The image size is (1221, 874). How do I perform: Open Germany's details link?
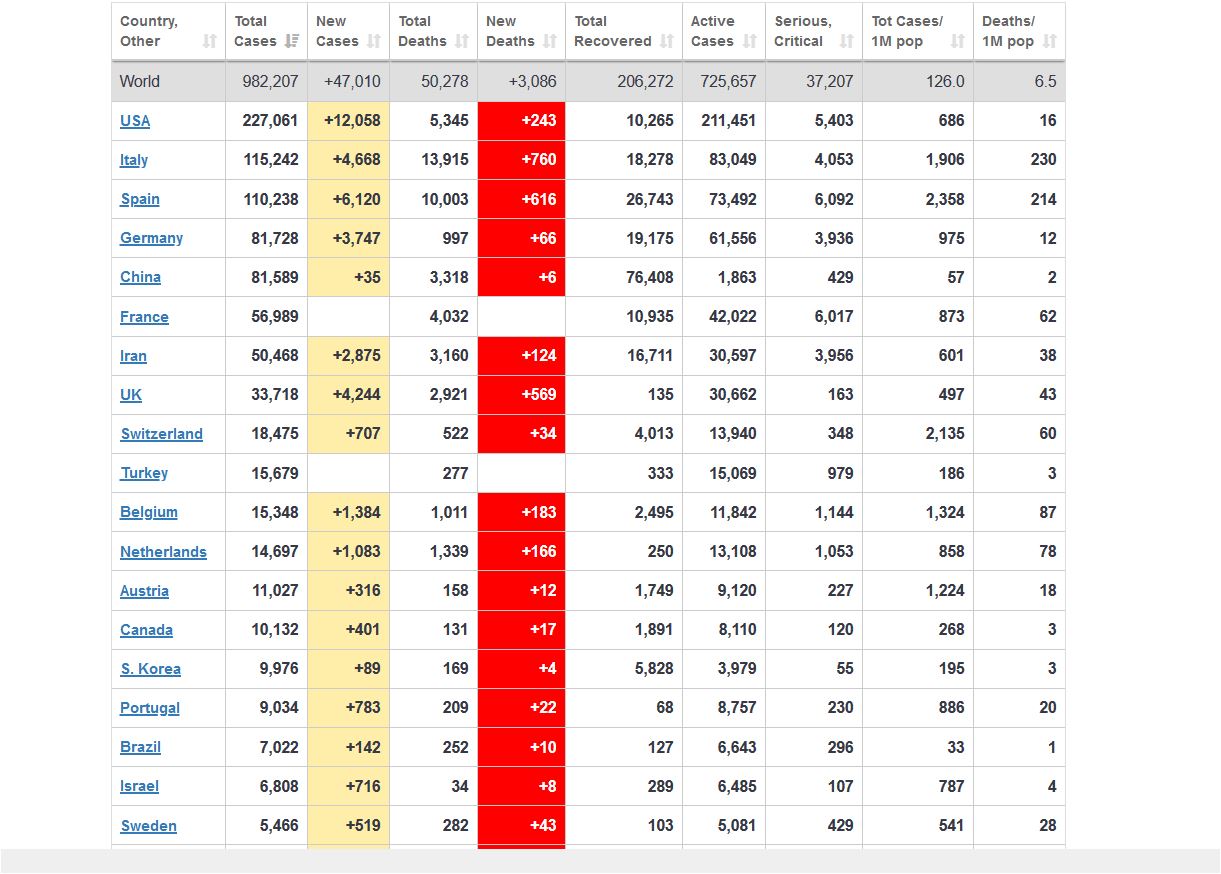(x=151, y=238)
